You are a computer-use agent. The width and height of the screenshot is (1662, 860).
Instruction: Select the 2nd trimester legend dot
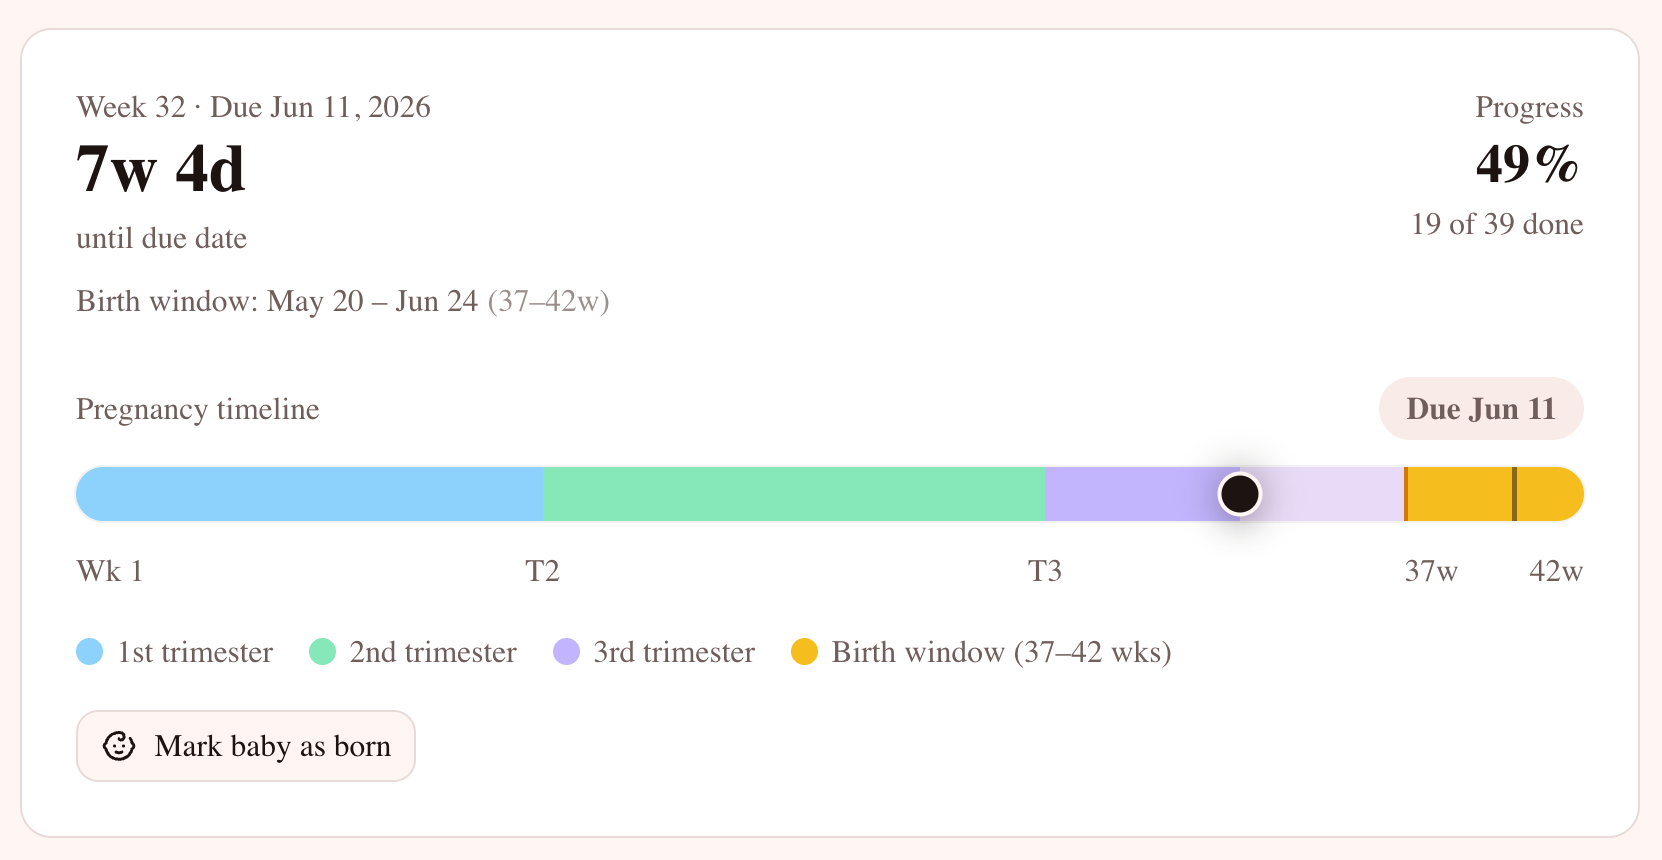coord(324,652)
